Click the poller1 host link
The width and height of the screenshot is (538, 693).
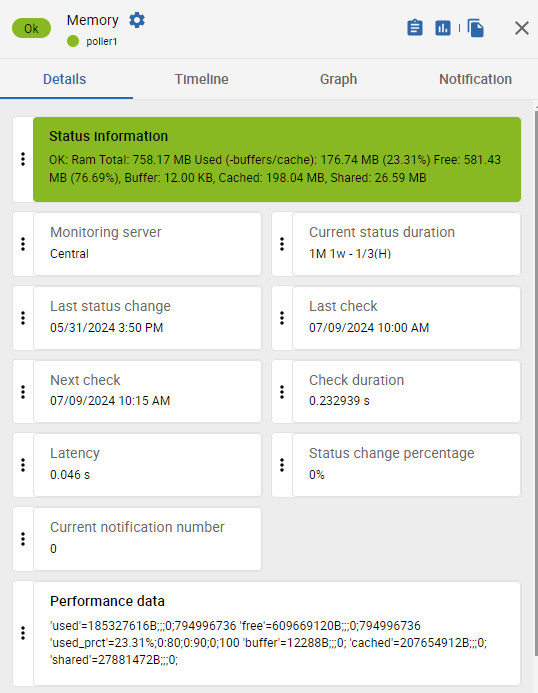coord(102,42)
